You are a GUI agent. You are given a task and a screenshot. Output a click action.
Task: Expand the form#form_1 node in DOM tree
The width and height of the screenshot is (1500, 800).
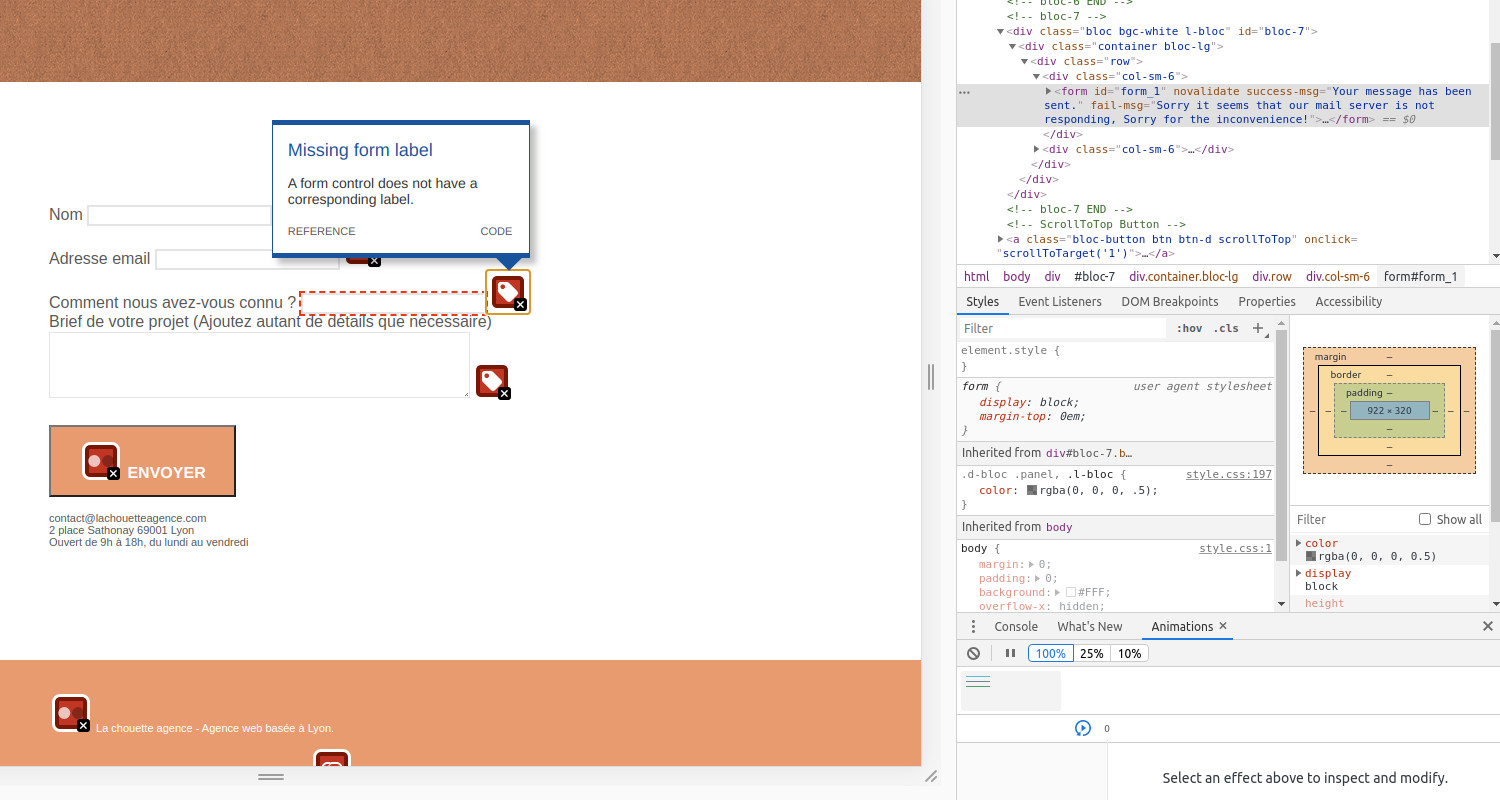[1048, 91]
